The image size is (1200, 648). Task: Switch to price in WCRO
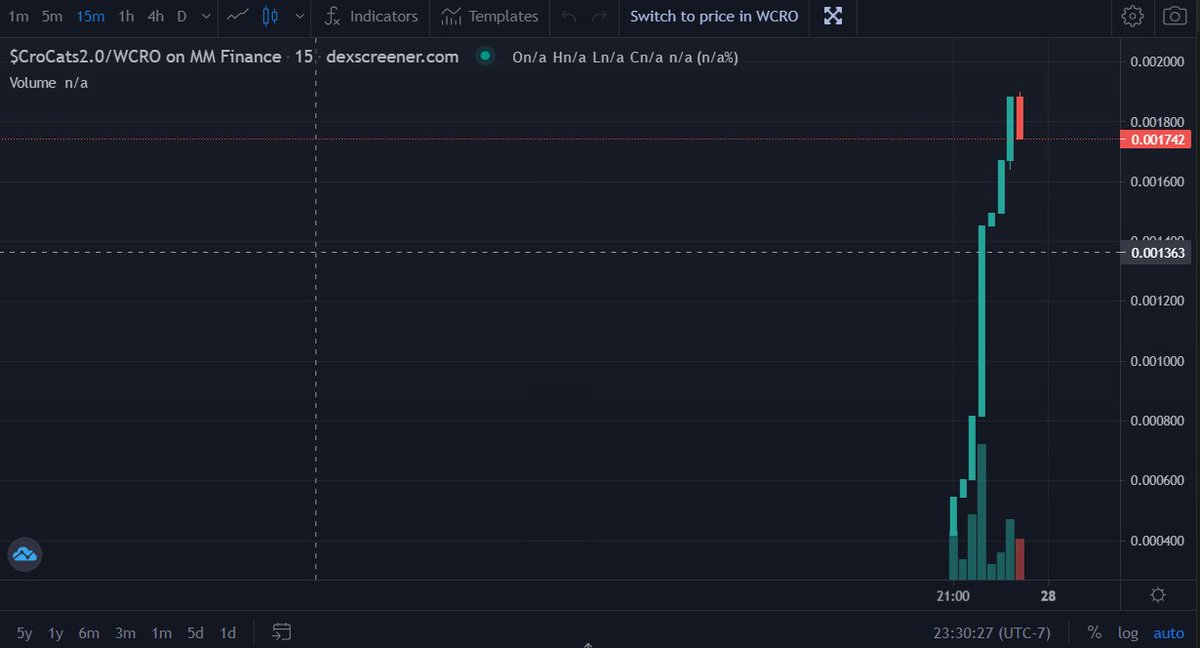click(x=714, y=16)
